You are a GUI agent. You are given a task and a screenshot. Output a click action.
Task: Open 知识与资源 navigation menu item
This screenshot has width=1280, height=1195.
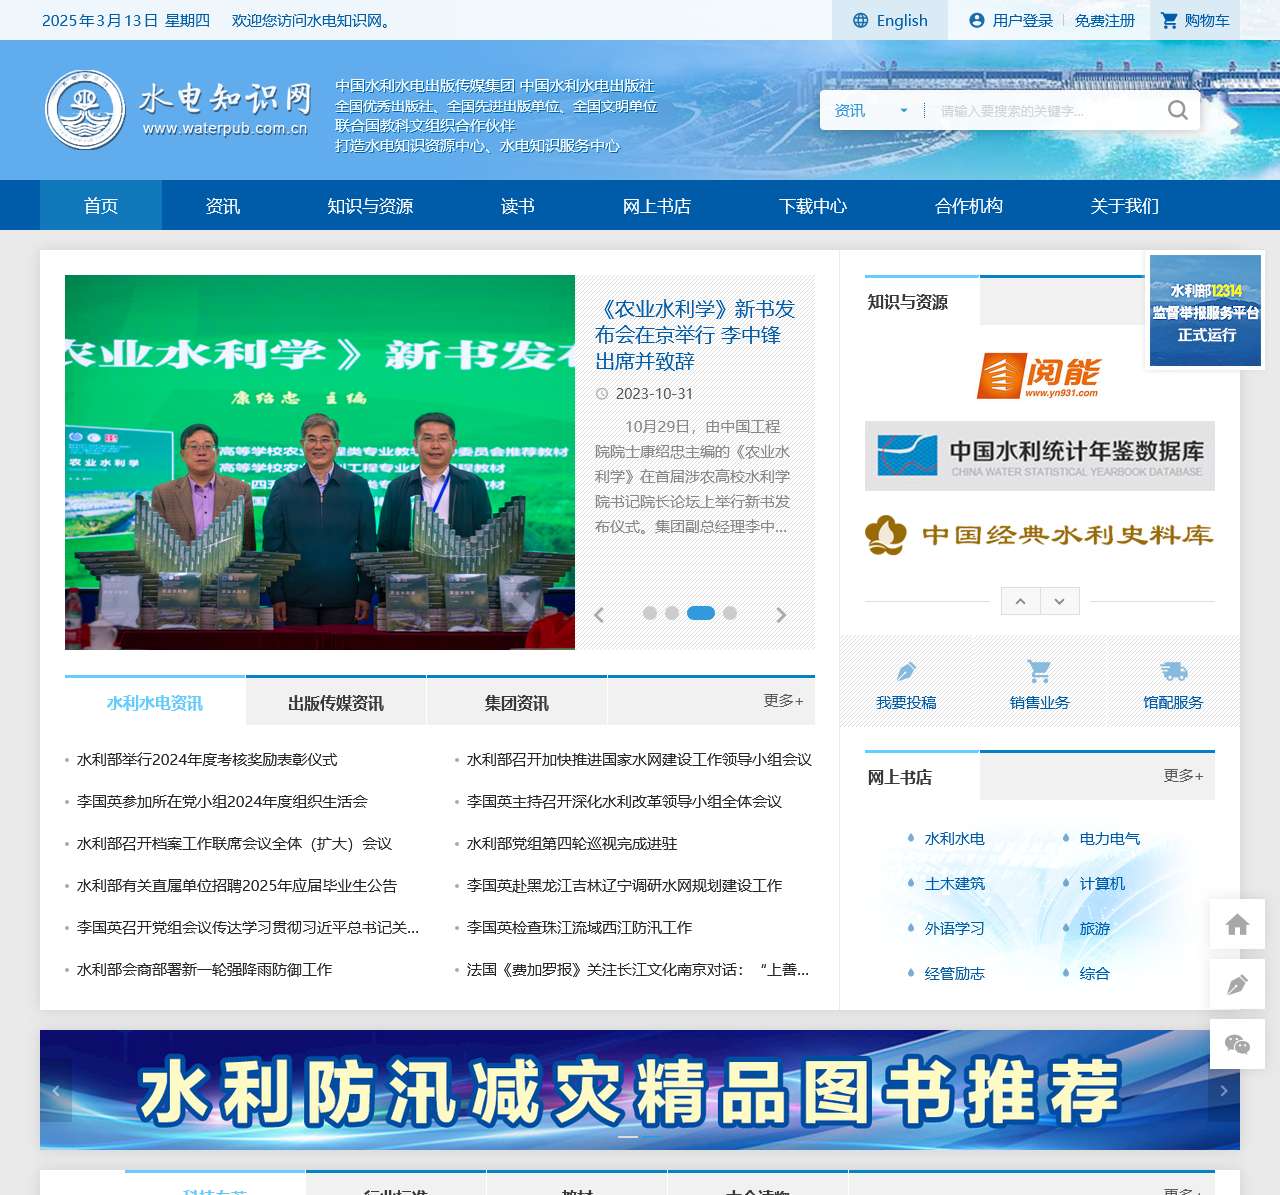click(370, 206)
